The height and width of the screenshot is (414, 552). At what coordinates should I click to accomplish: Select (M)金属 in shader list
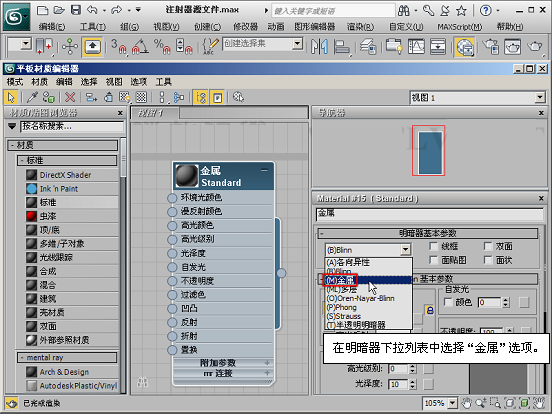pyautogui.click(x=368, y=280)
